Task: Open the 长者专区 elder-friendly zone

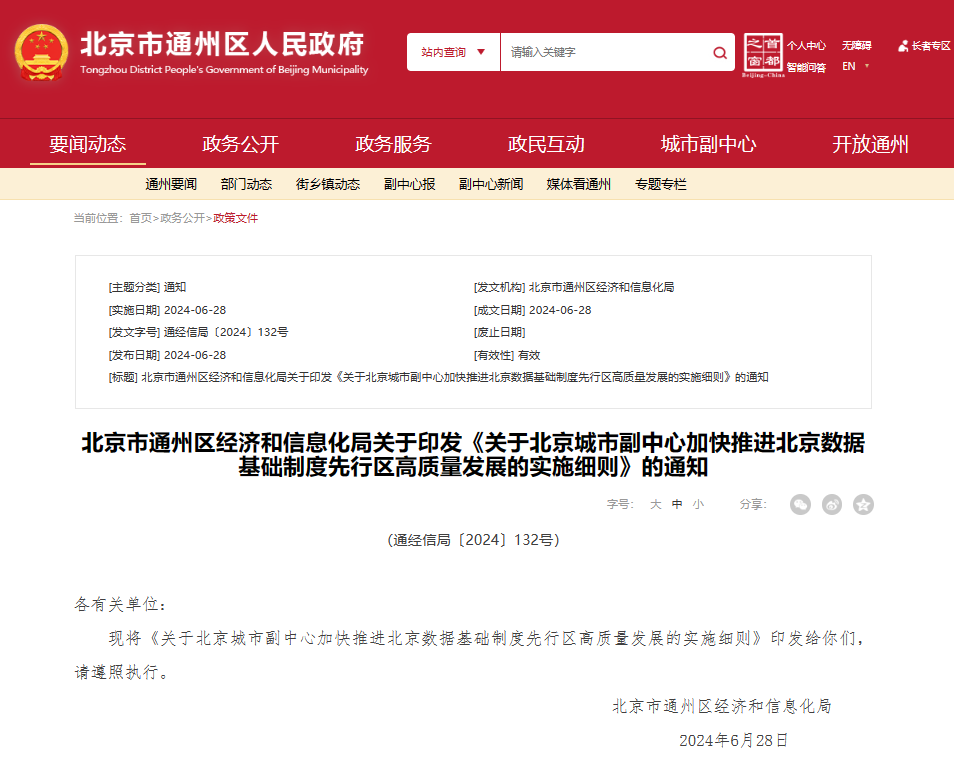Action: point(924,46)
